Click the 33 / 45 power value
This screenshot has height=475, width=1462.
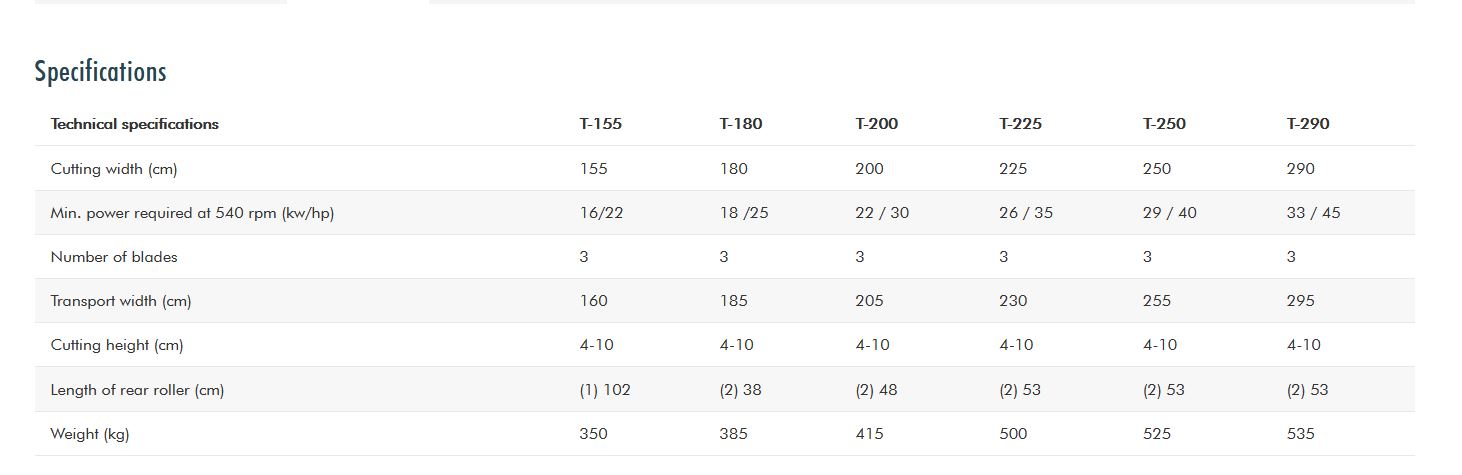(1315, 213)
